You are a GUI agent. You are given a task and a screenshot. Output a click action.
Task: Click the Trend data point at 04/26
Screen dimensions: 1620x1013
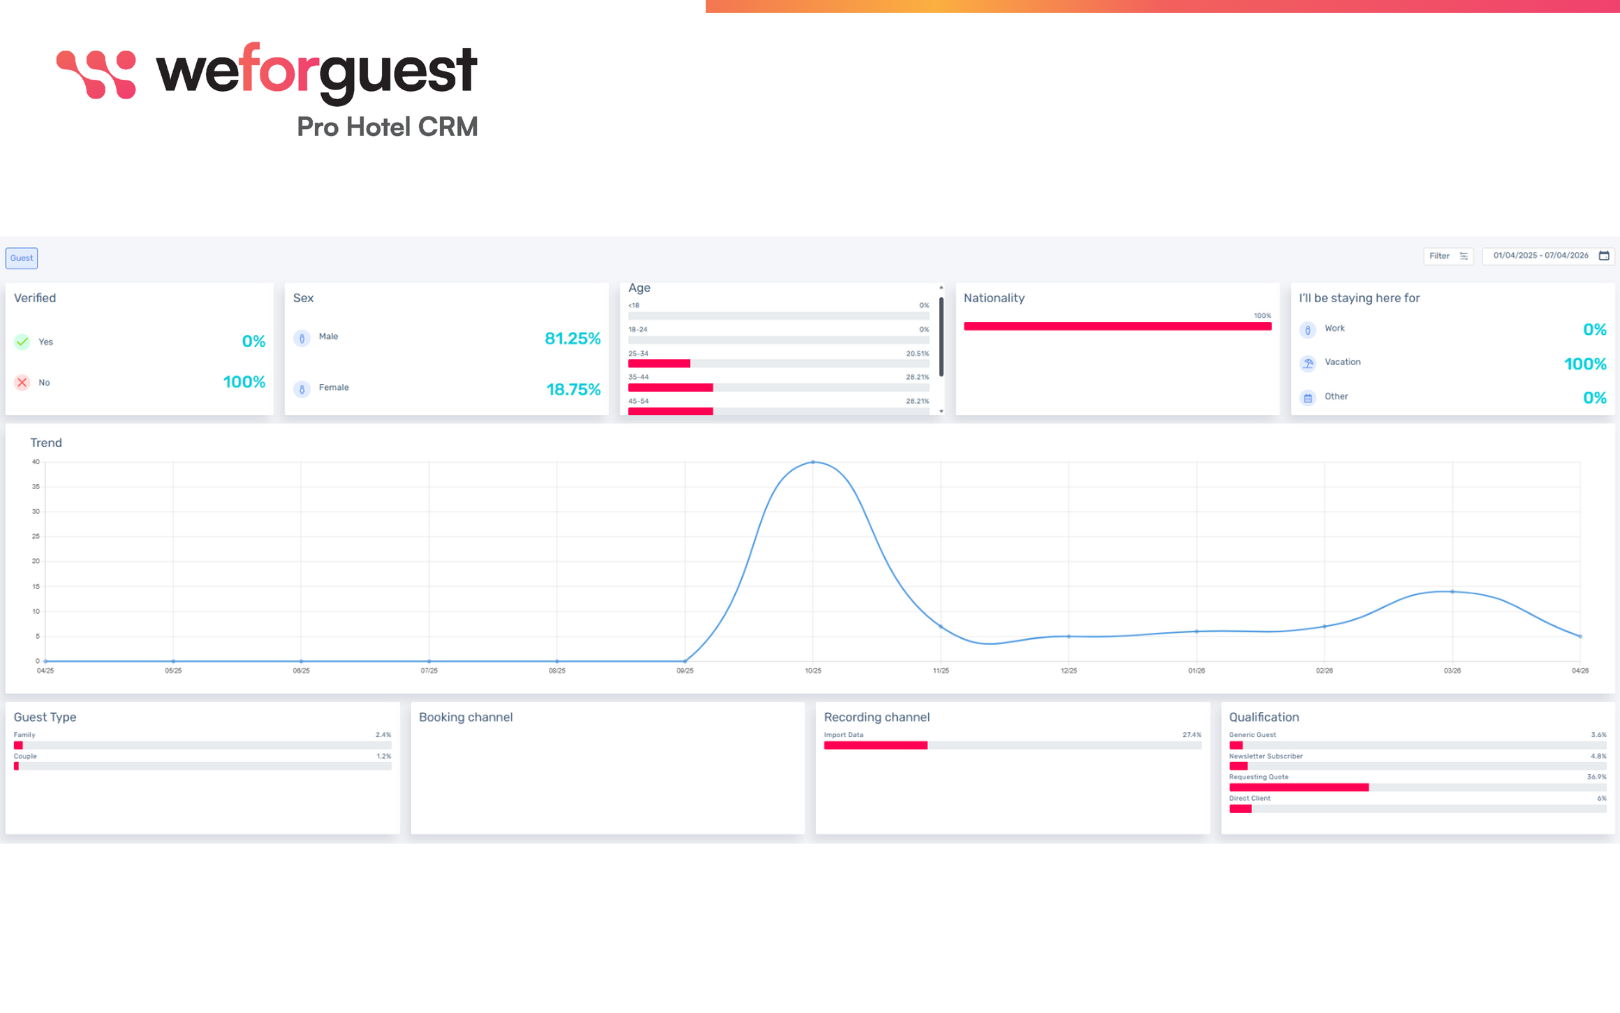[x=1580, y=636]
